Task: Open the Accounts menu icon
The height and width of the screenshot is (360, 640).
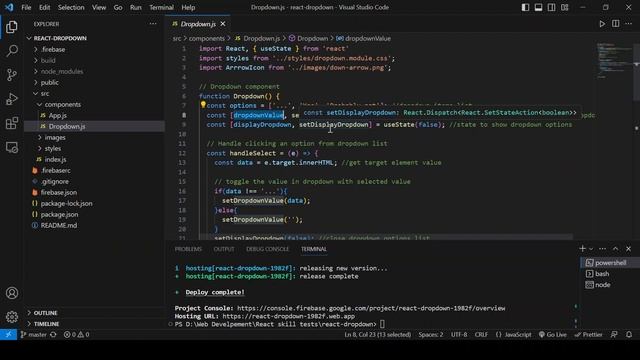Action: [12, 293]
